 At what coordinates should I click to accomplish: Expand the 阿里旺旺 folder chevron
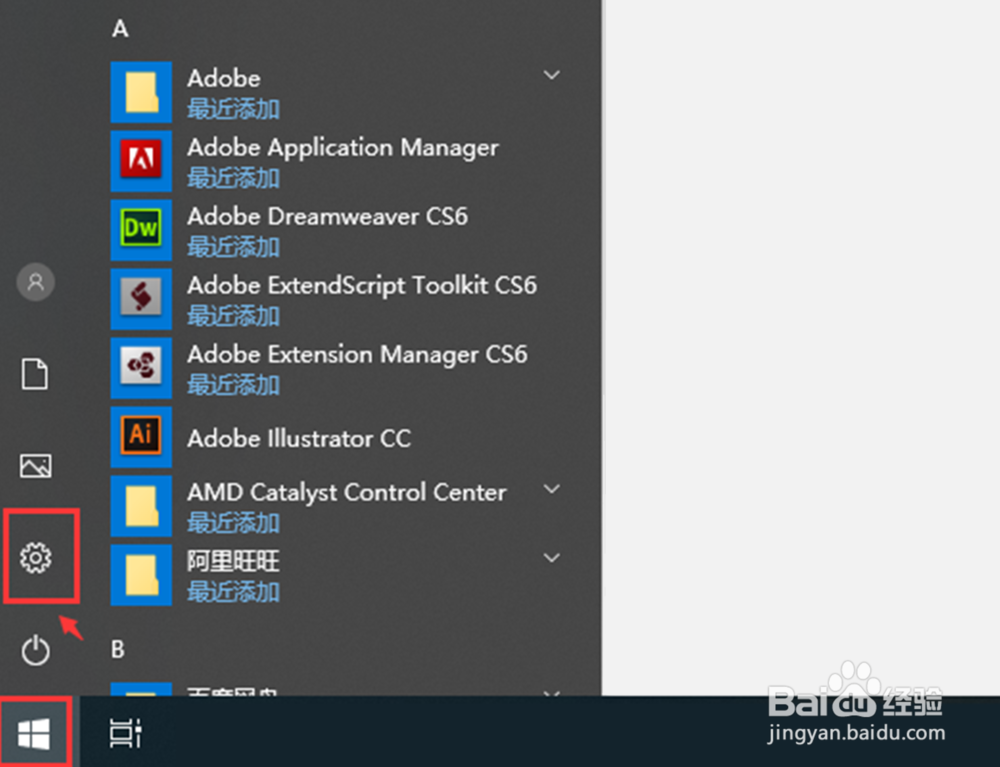click(x=552, y=558)
